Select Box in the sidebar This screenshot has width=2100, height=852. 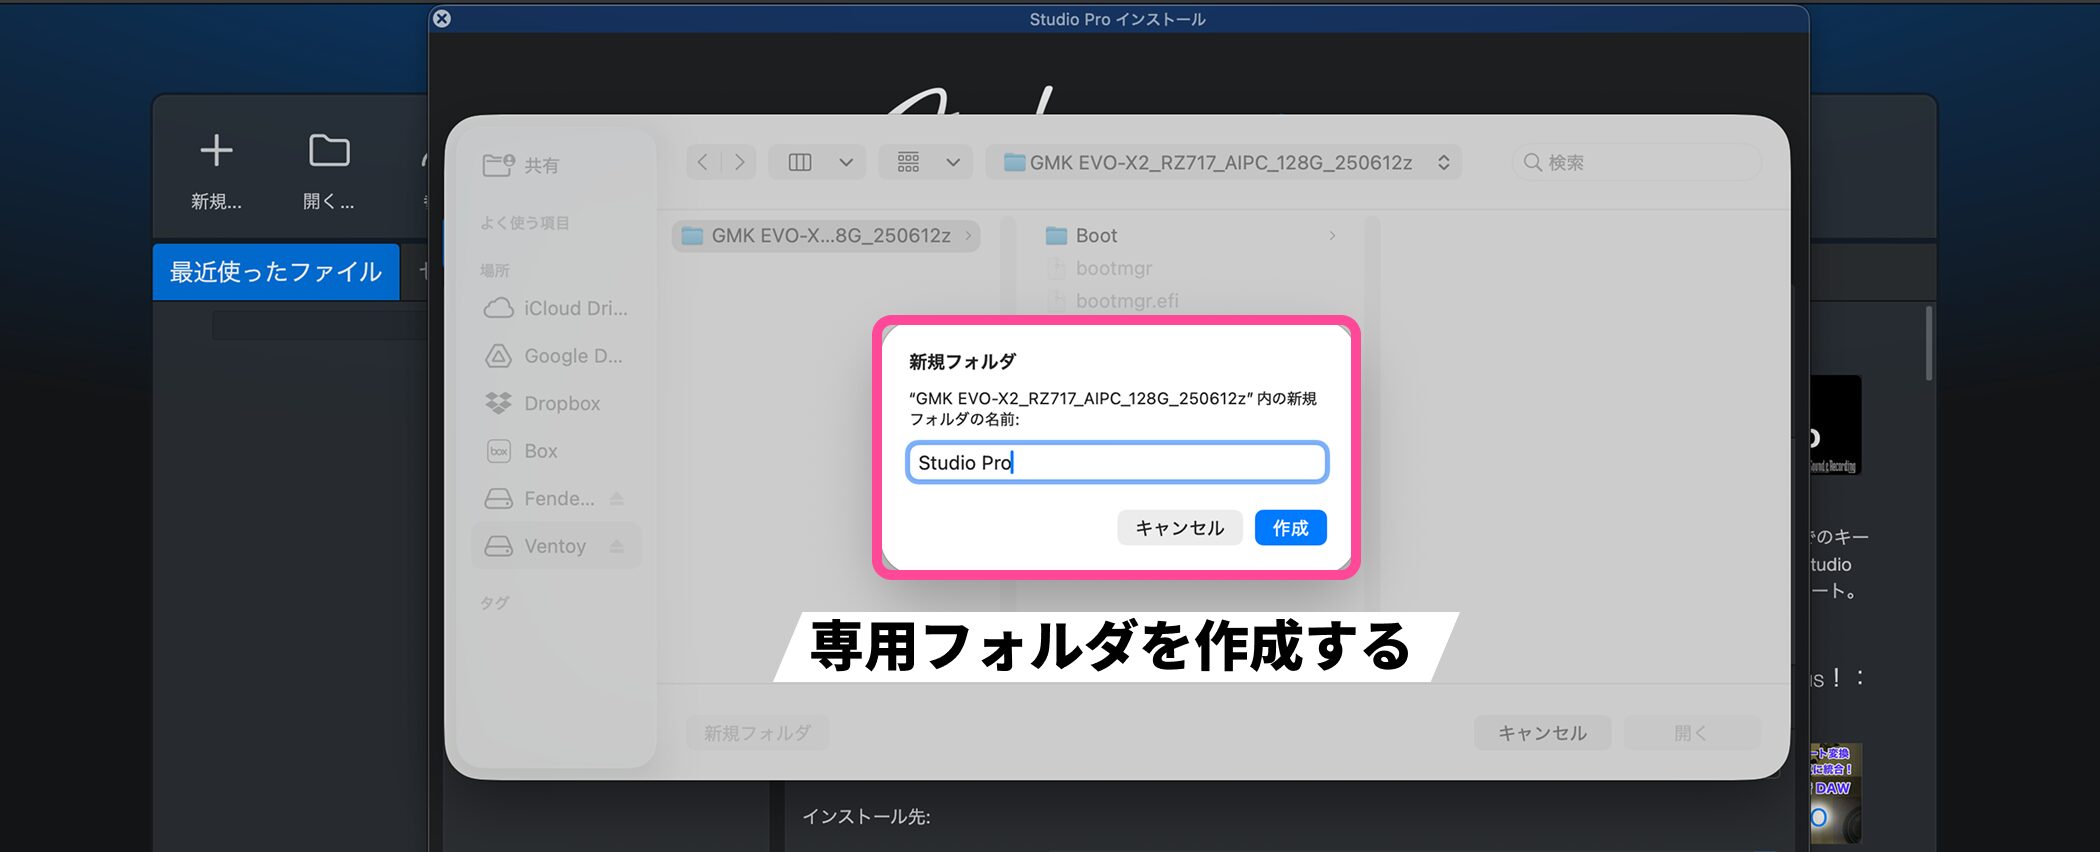(540, 451)
